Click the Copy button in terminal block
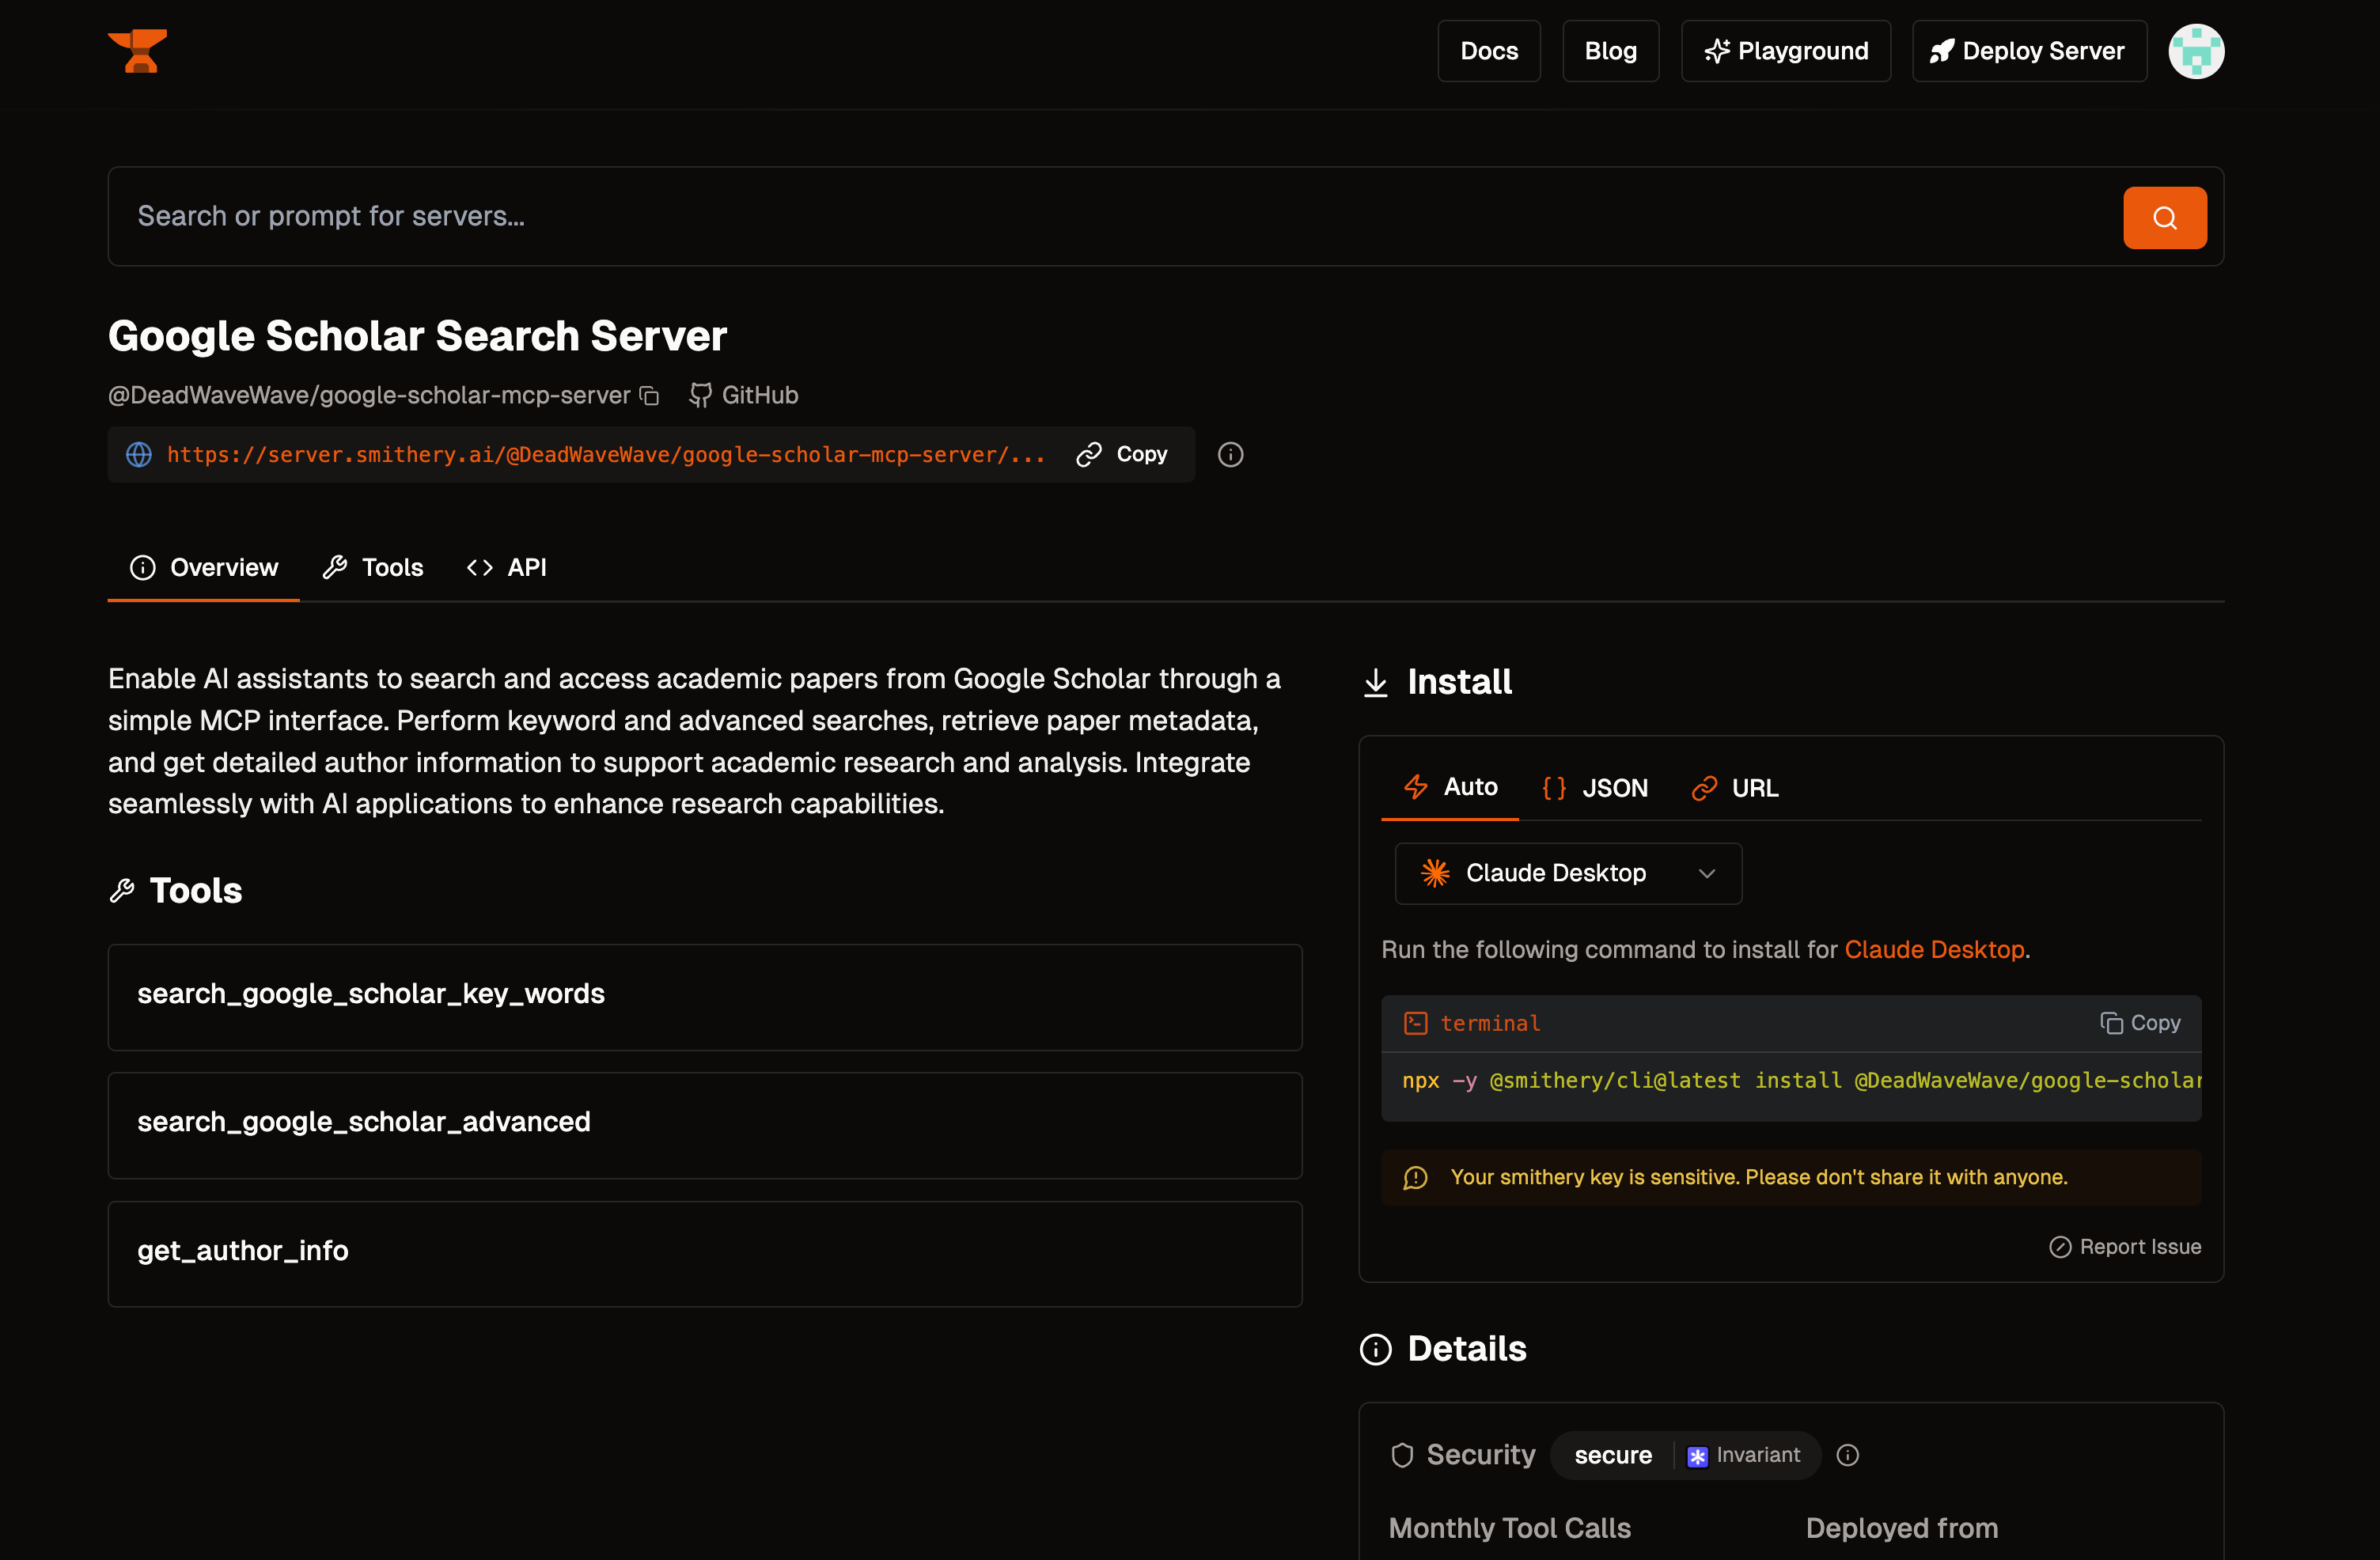The height and width of the screenshot is (1560, 2380). [2140, 1023]
